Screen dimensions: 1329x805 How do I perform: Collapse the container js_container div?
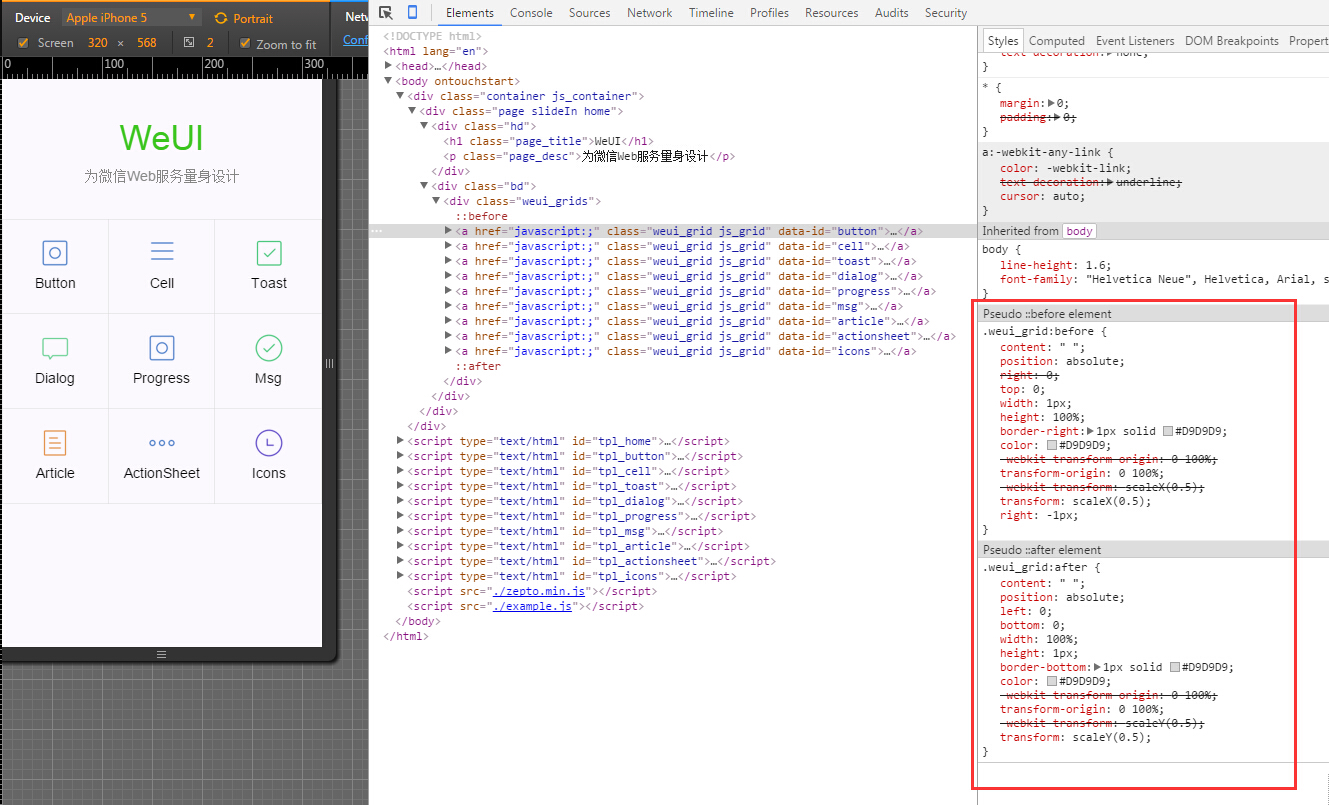tap(401, 96)
